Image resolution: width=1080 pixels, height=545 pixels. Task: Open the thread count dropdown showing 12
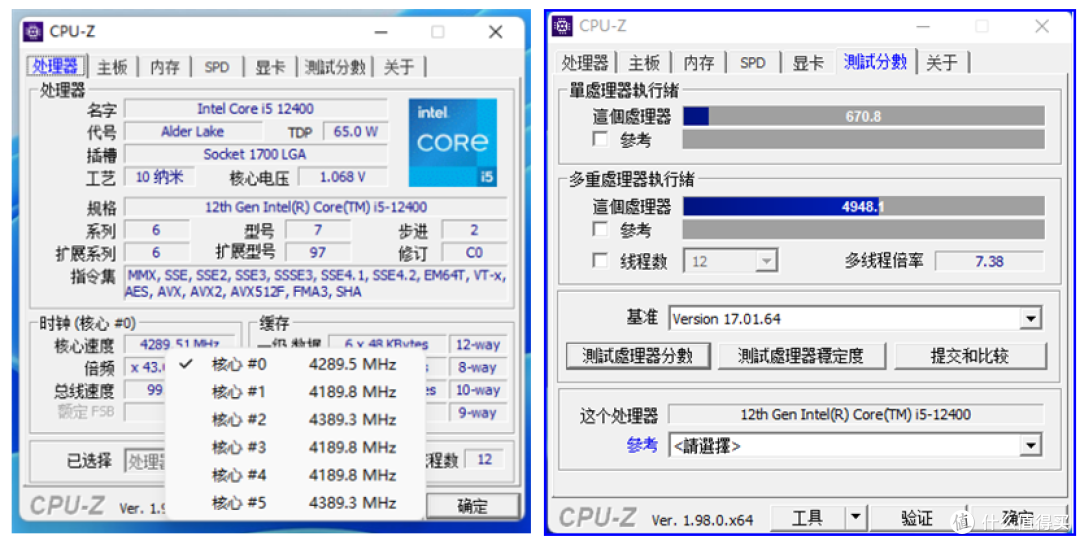coord(765,261)
